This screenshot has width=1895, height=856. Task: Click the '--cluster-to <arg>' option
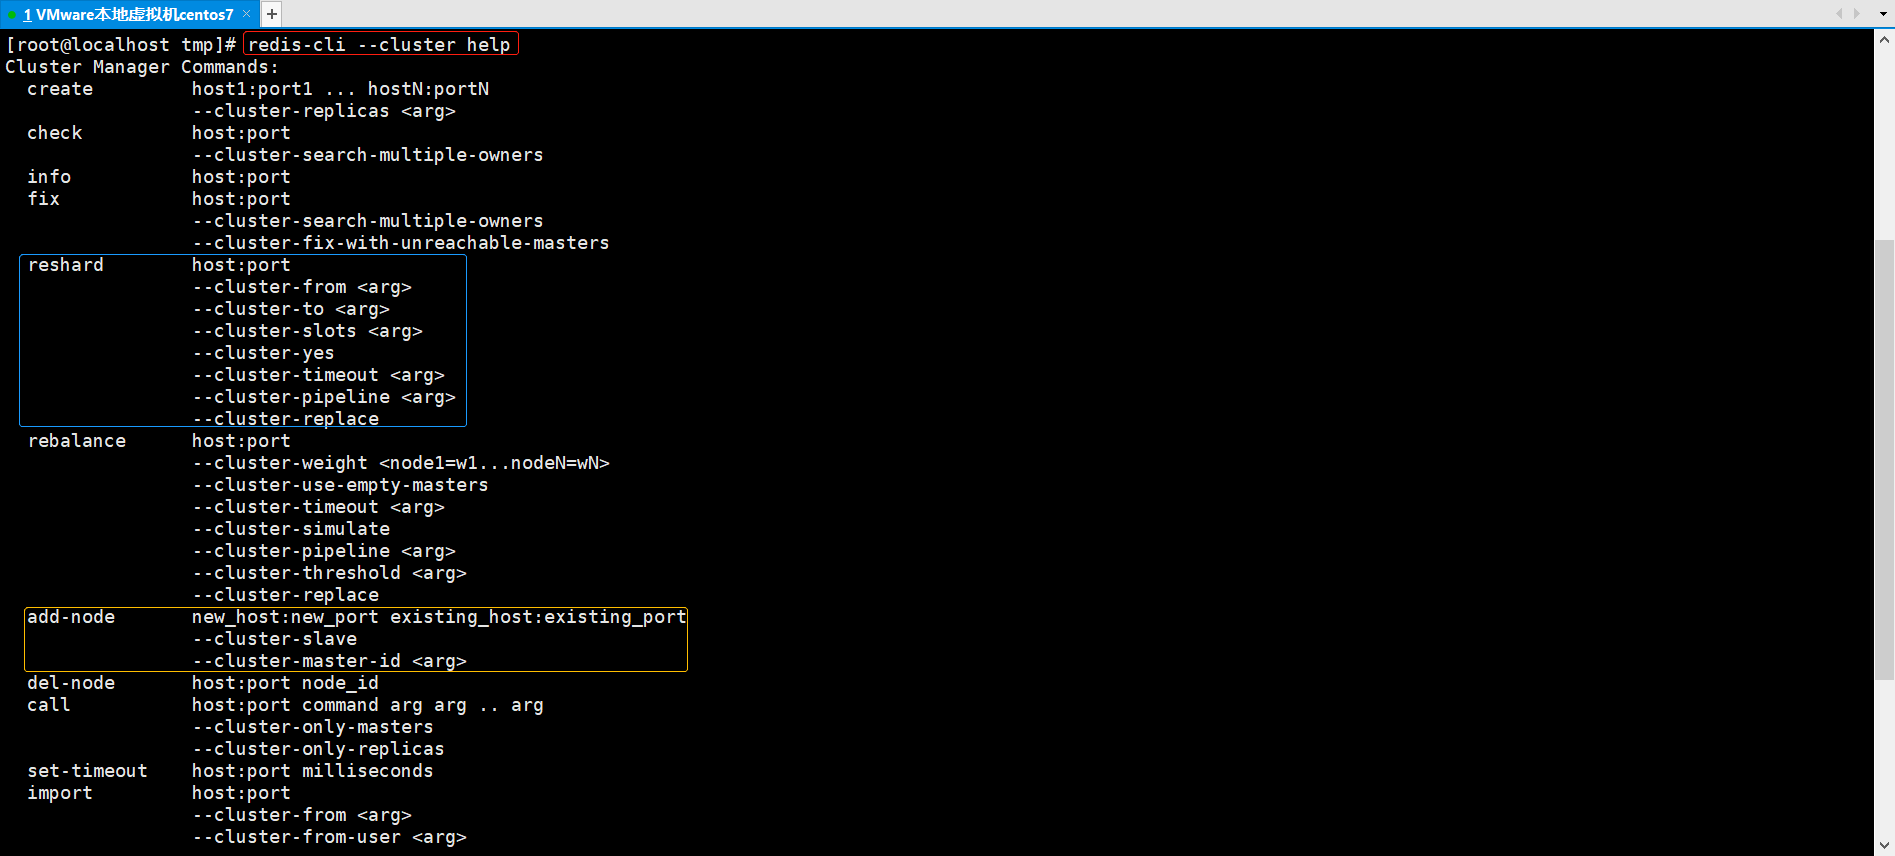pyautogui.click(x=291, y=309)
